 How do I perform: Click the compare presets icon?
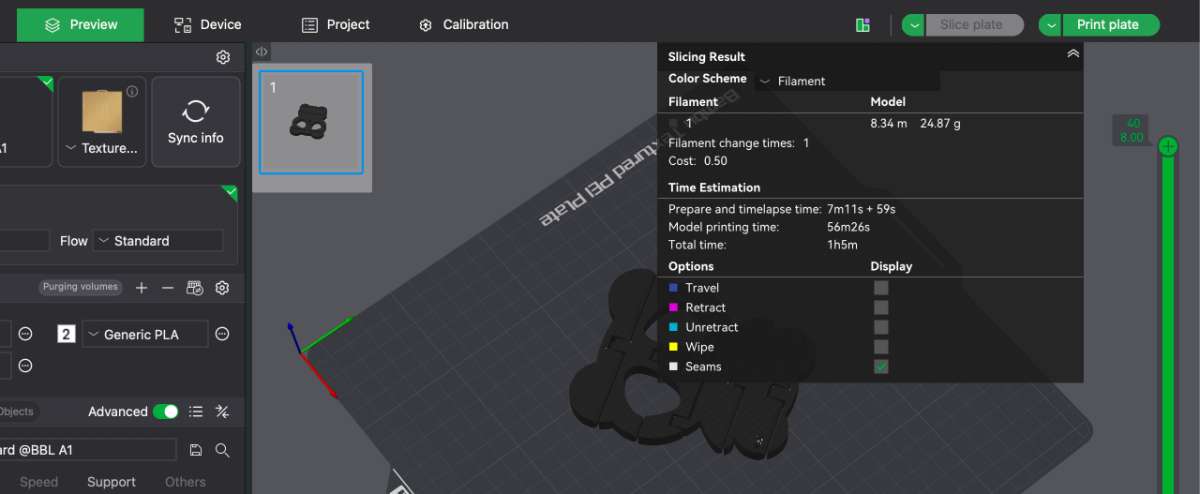coord(223,412)
